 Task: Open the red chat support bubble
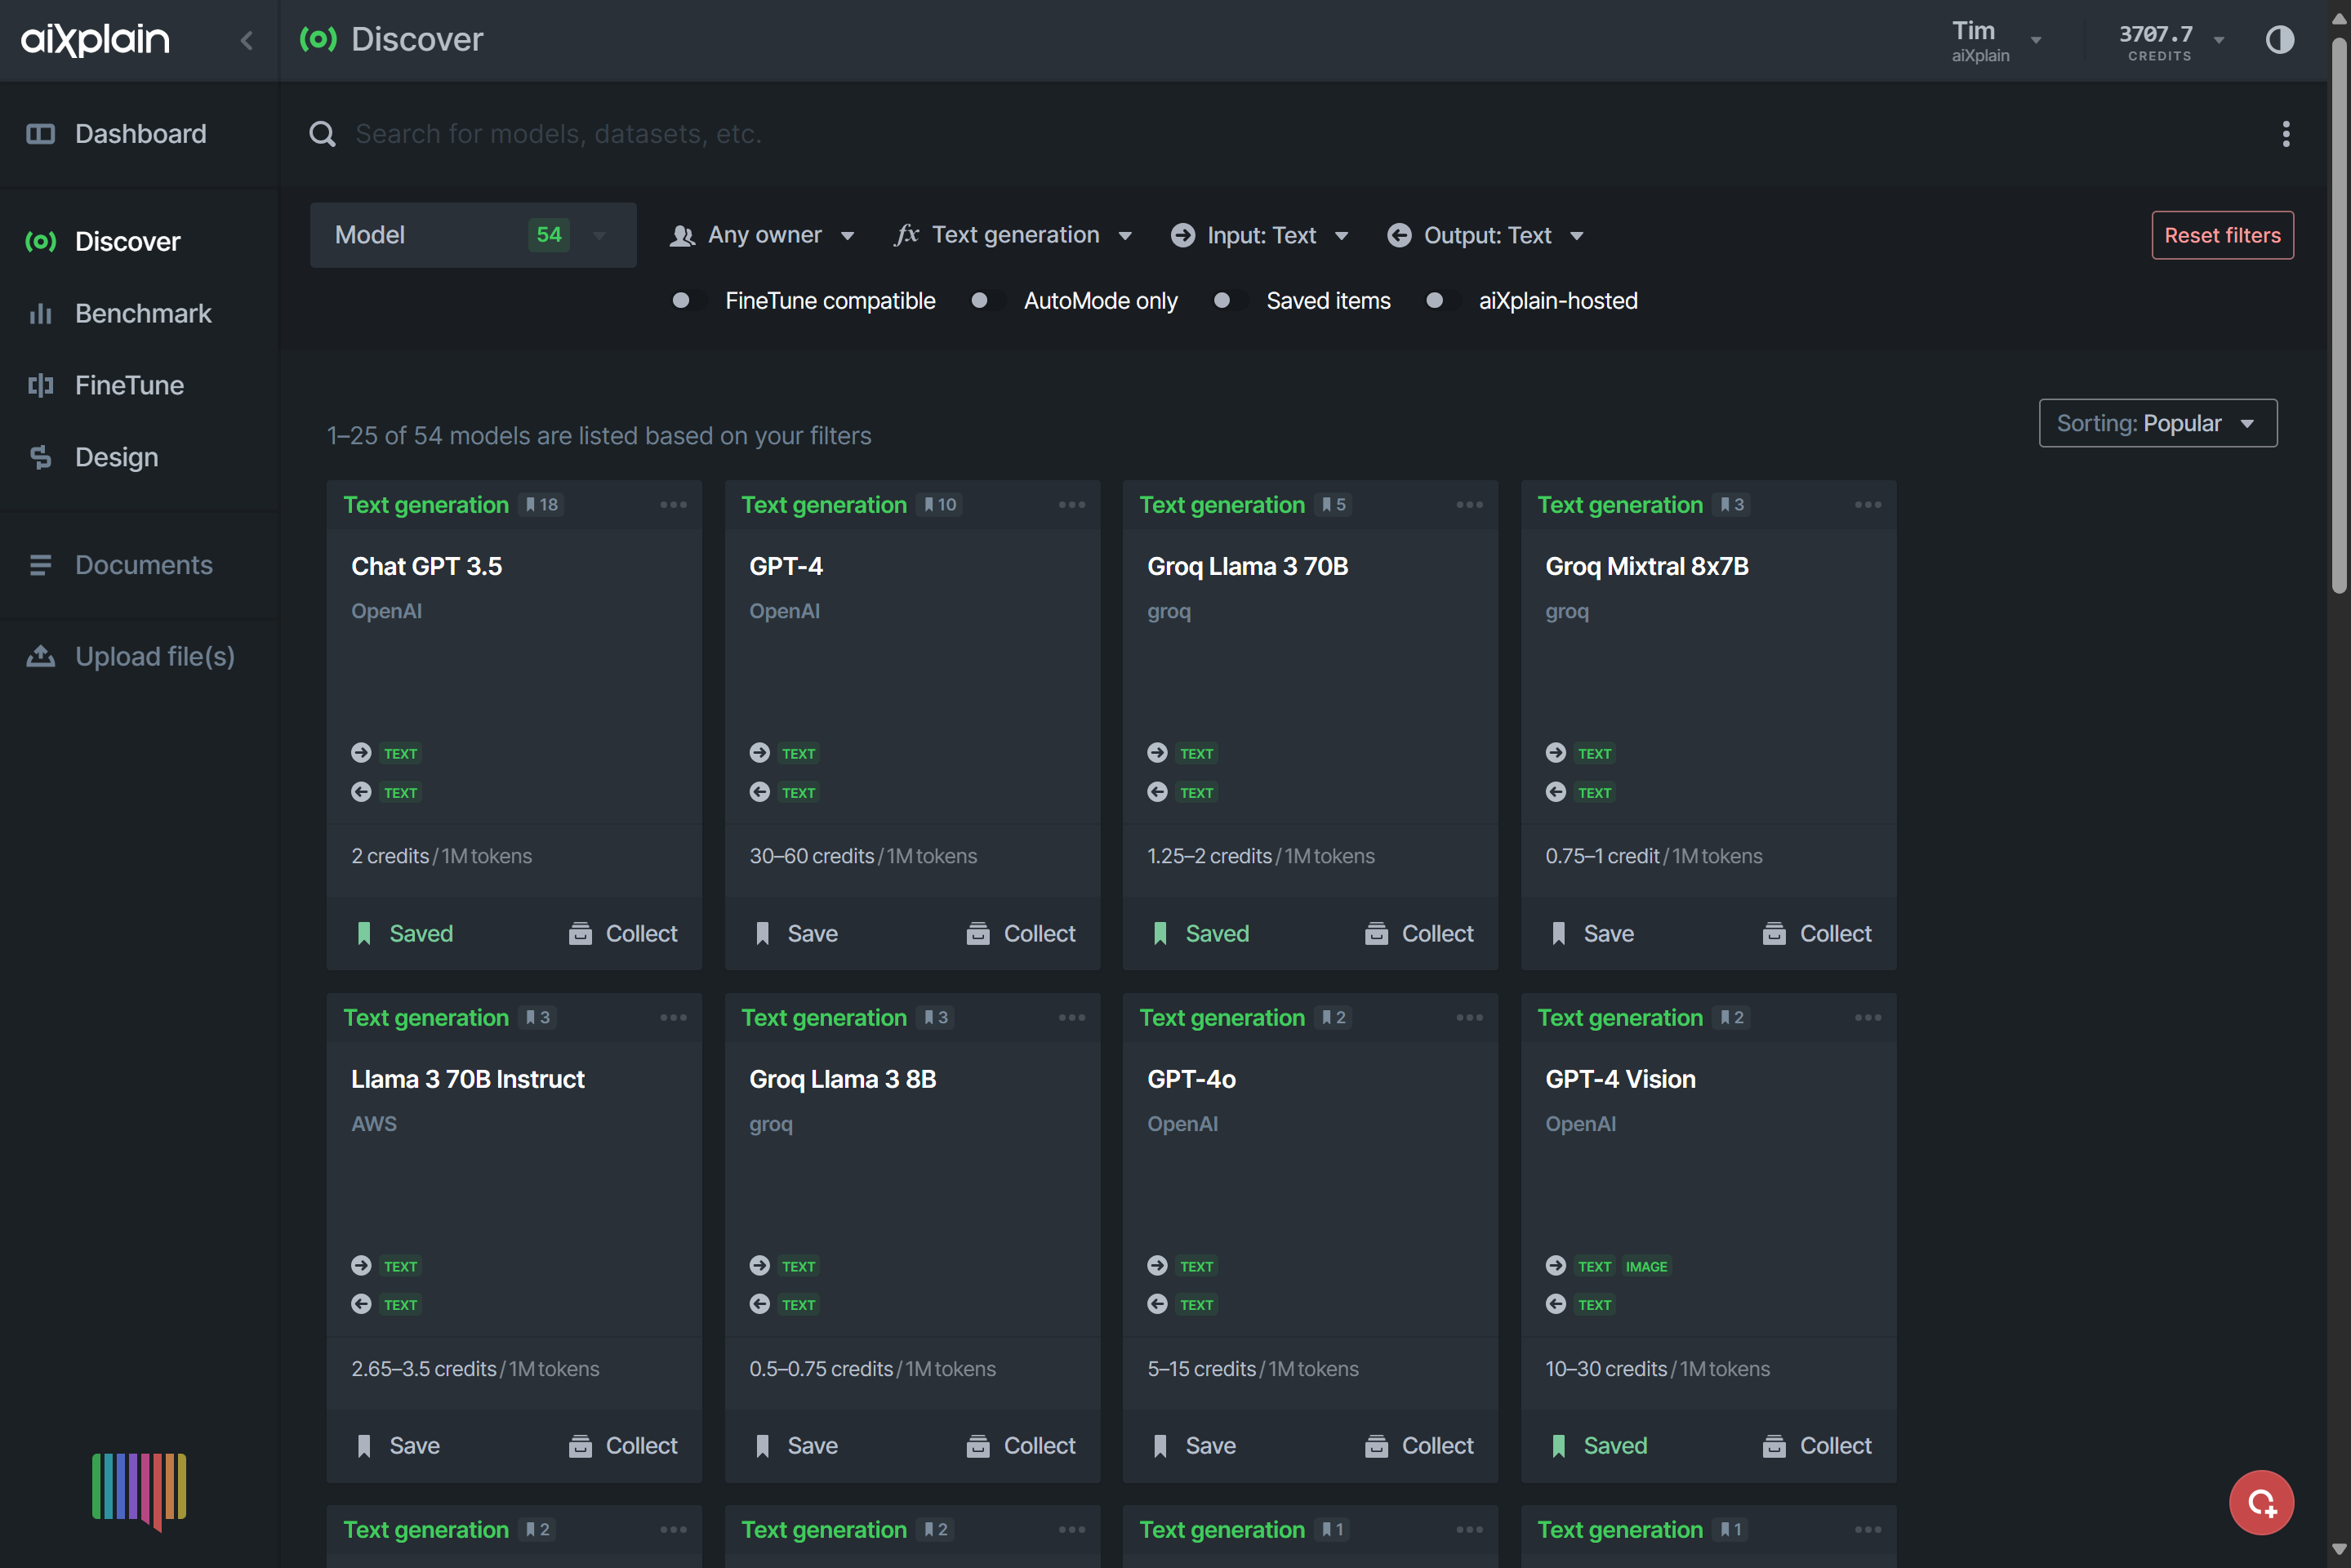click(x=2261, y=1502)
